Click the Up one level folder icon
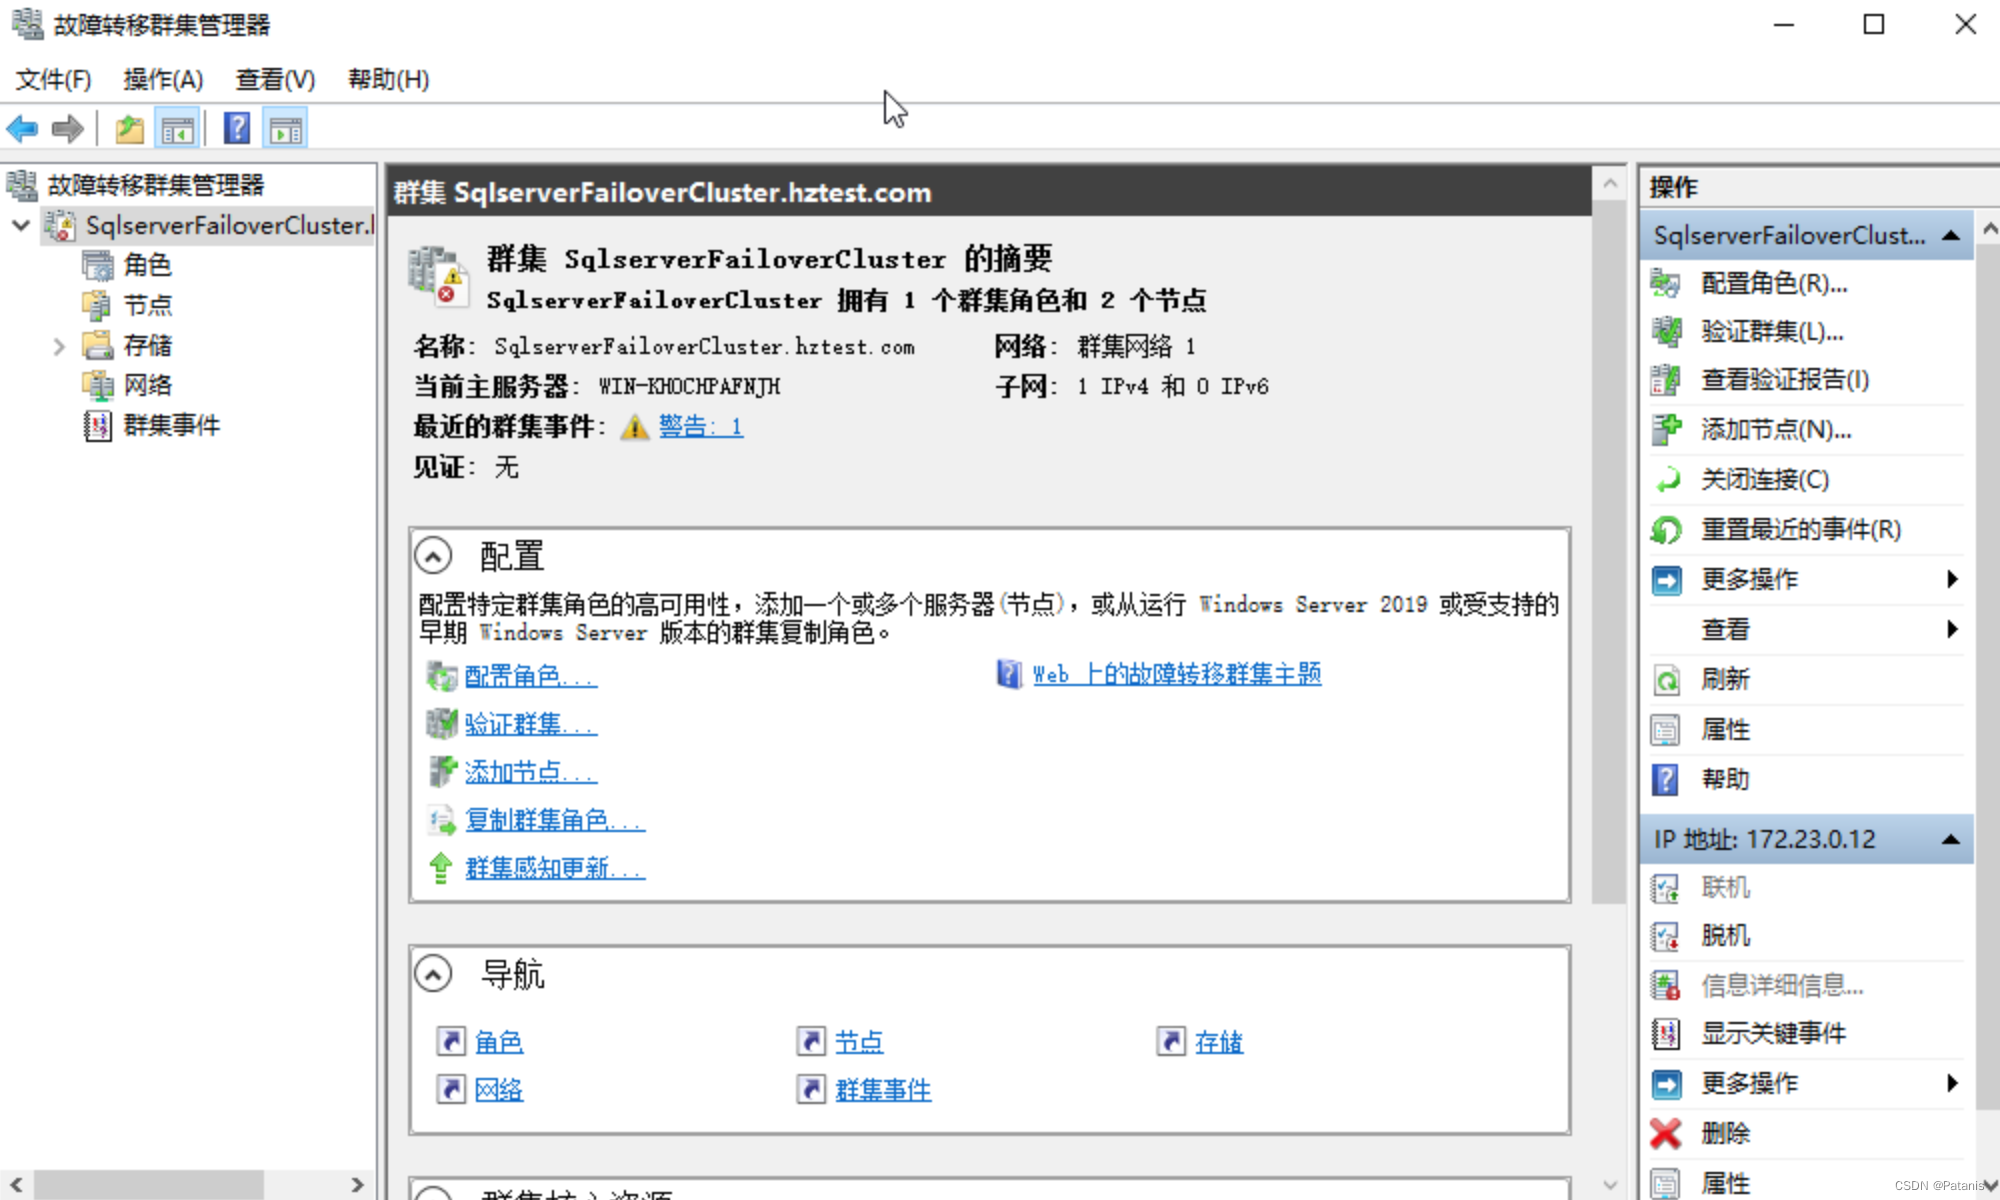2000x1200 pixels. pos(130,129)
